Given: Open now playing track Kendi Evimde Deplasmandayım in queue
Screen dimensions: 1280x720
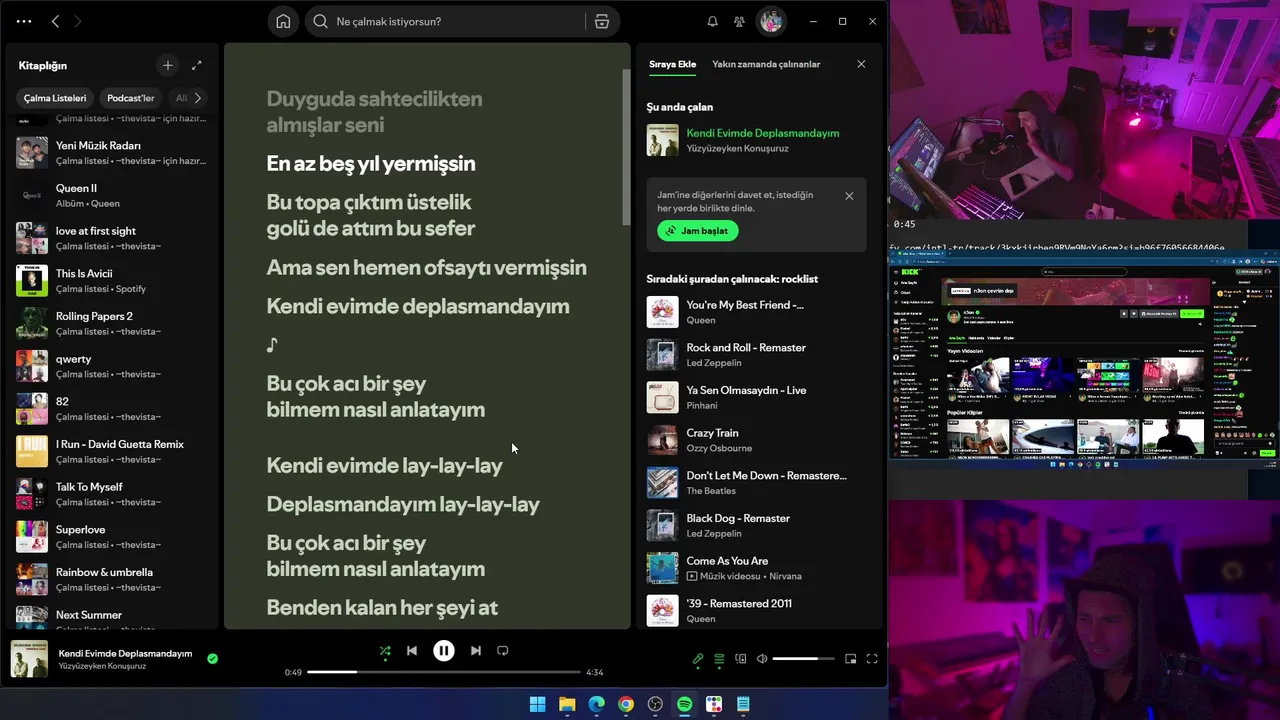Looking at the screenshot, I should pos(762,133).
